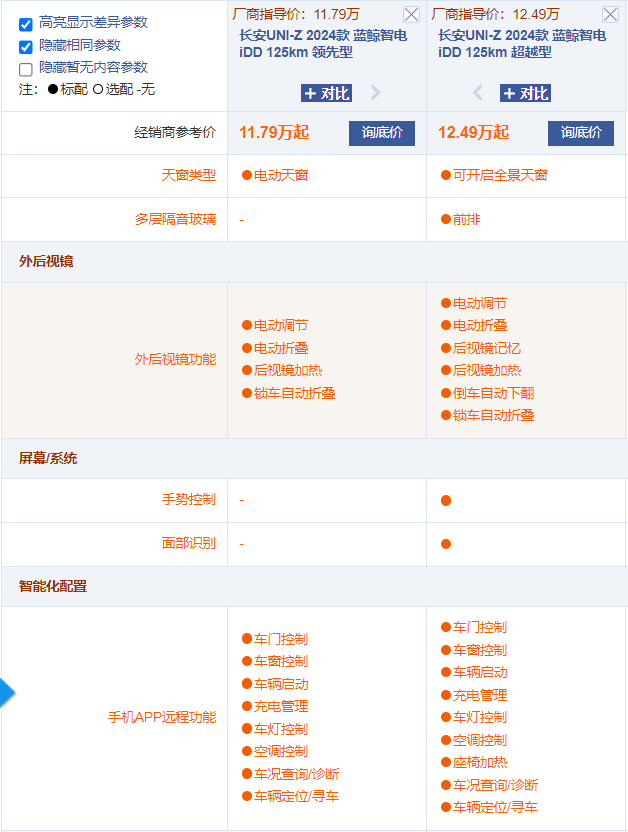Click the 11.79万起 dealer price
This screenshot has height=832, width=628.
[274, 132]
